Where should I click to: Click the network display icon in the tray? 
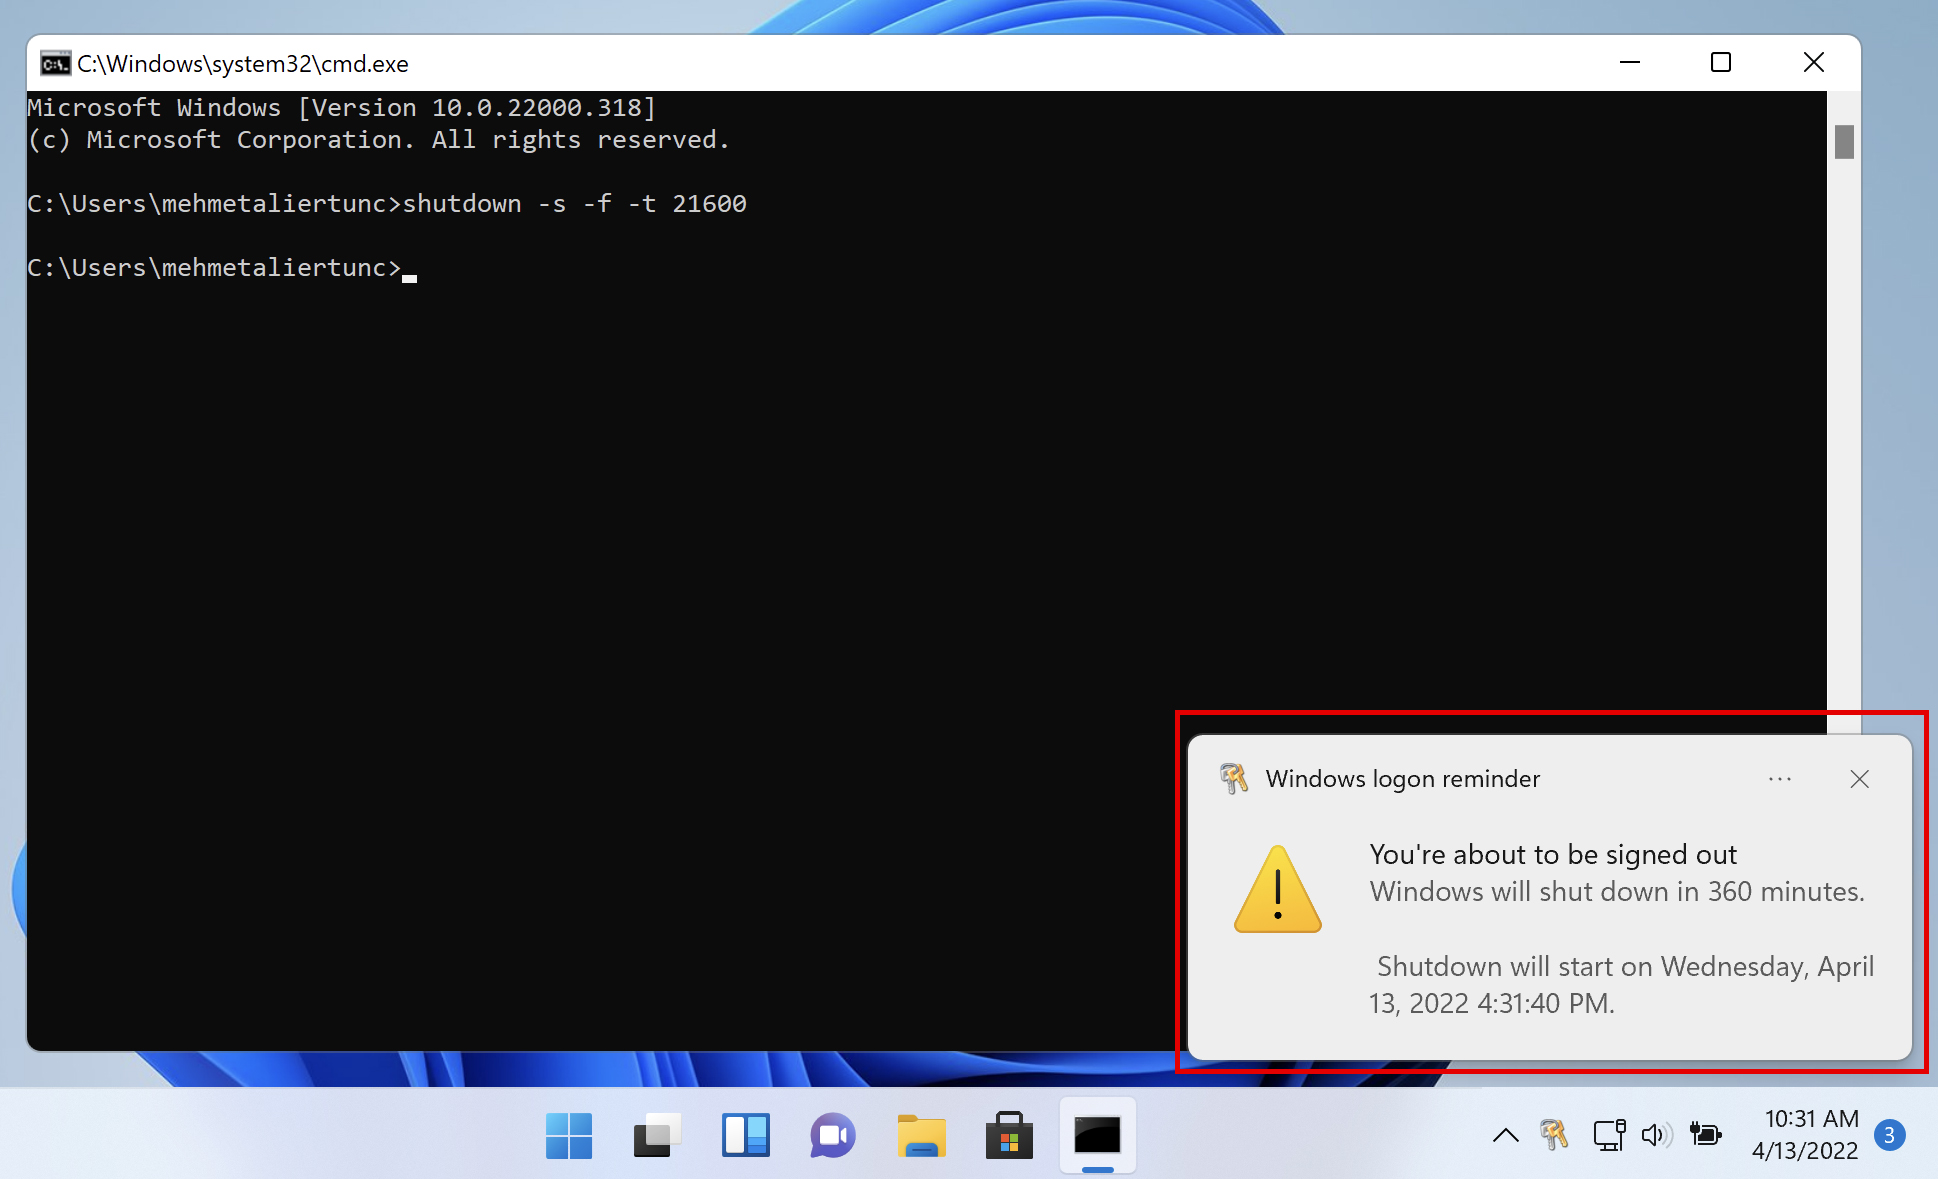coord(1609,1135)
